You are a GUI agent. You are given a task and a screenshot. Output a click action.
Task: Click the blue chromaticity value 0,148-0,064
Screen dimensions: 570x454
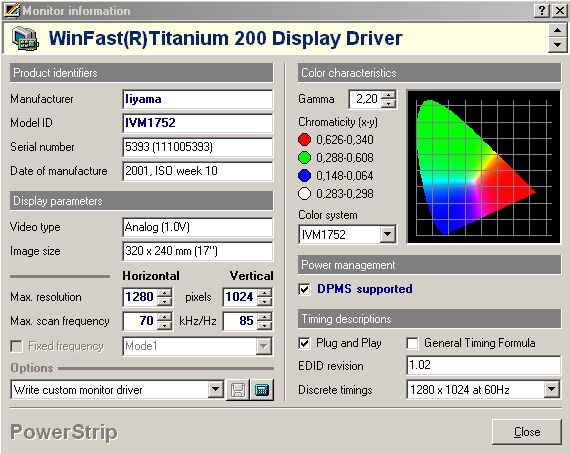[345, 176]
